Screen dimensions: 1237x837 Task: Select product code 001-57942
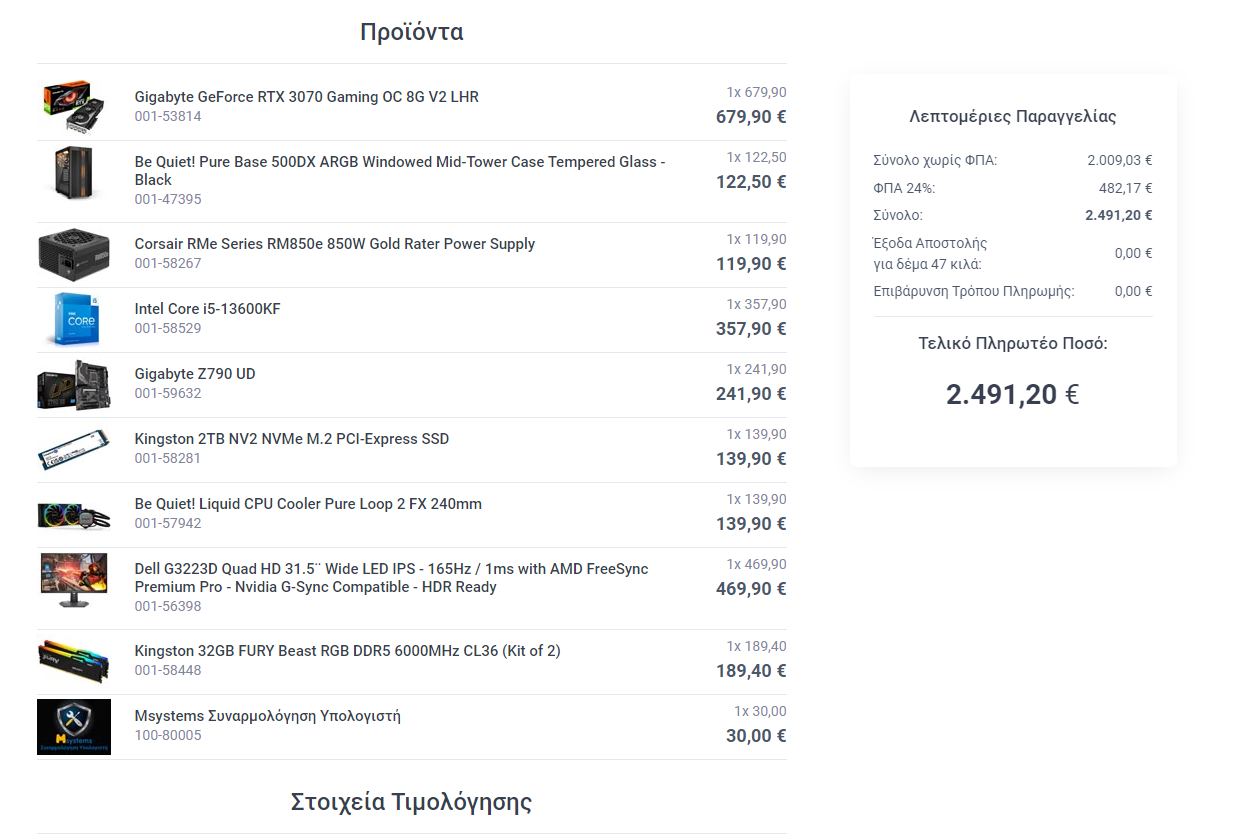pyautogui.click(x=168, y=523)
